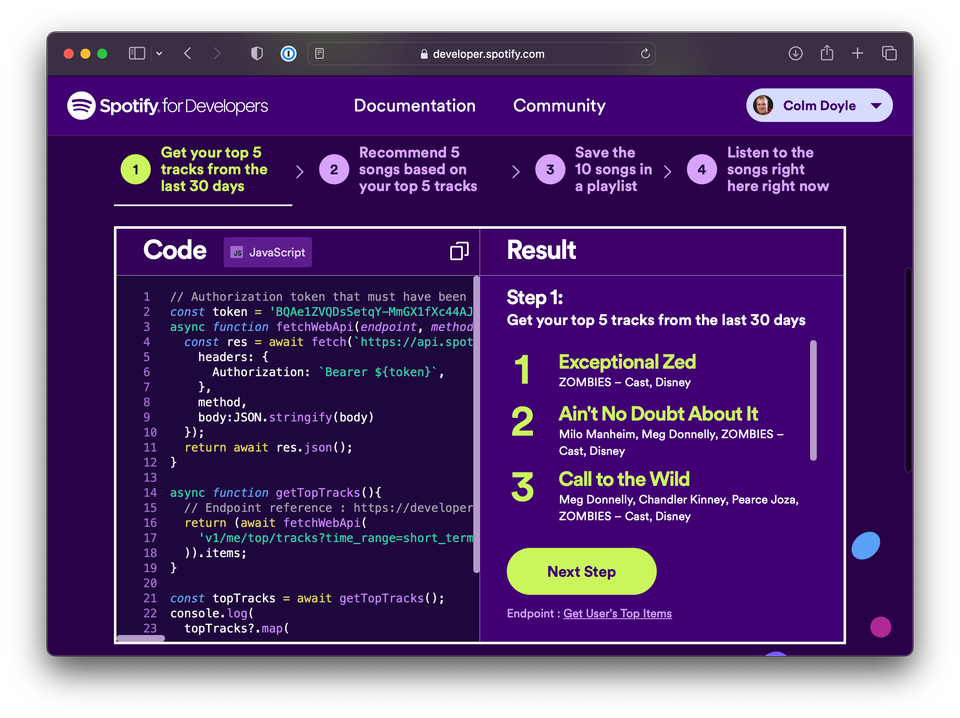The height and width of the screenshot is (718, 960).
Task: Click the track Call to the Wild
Action: coord(624,479)
